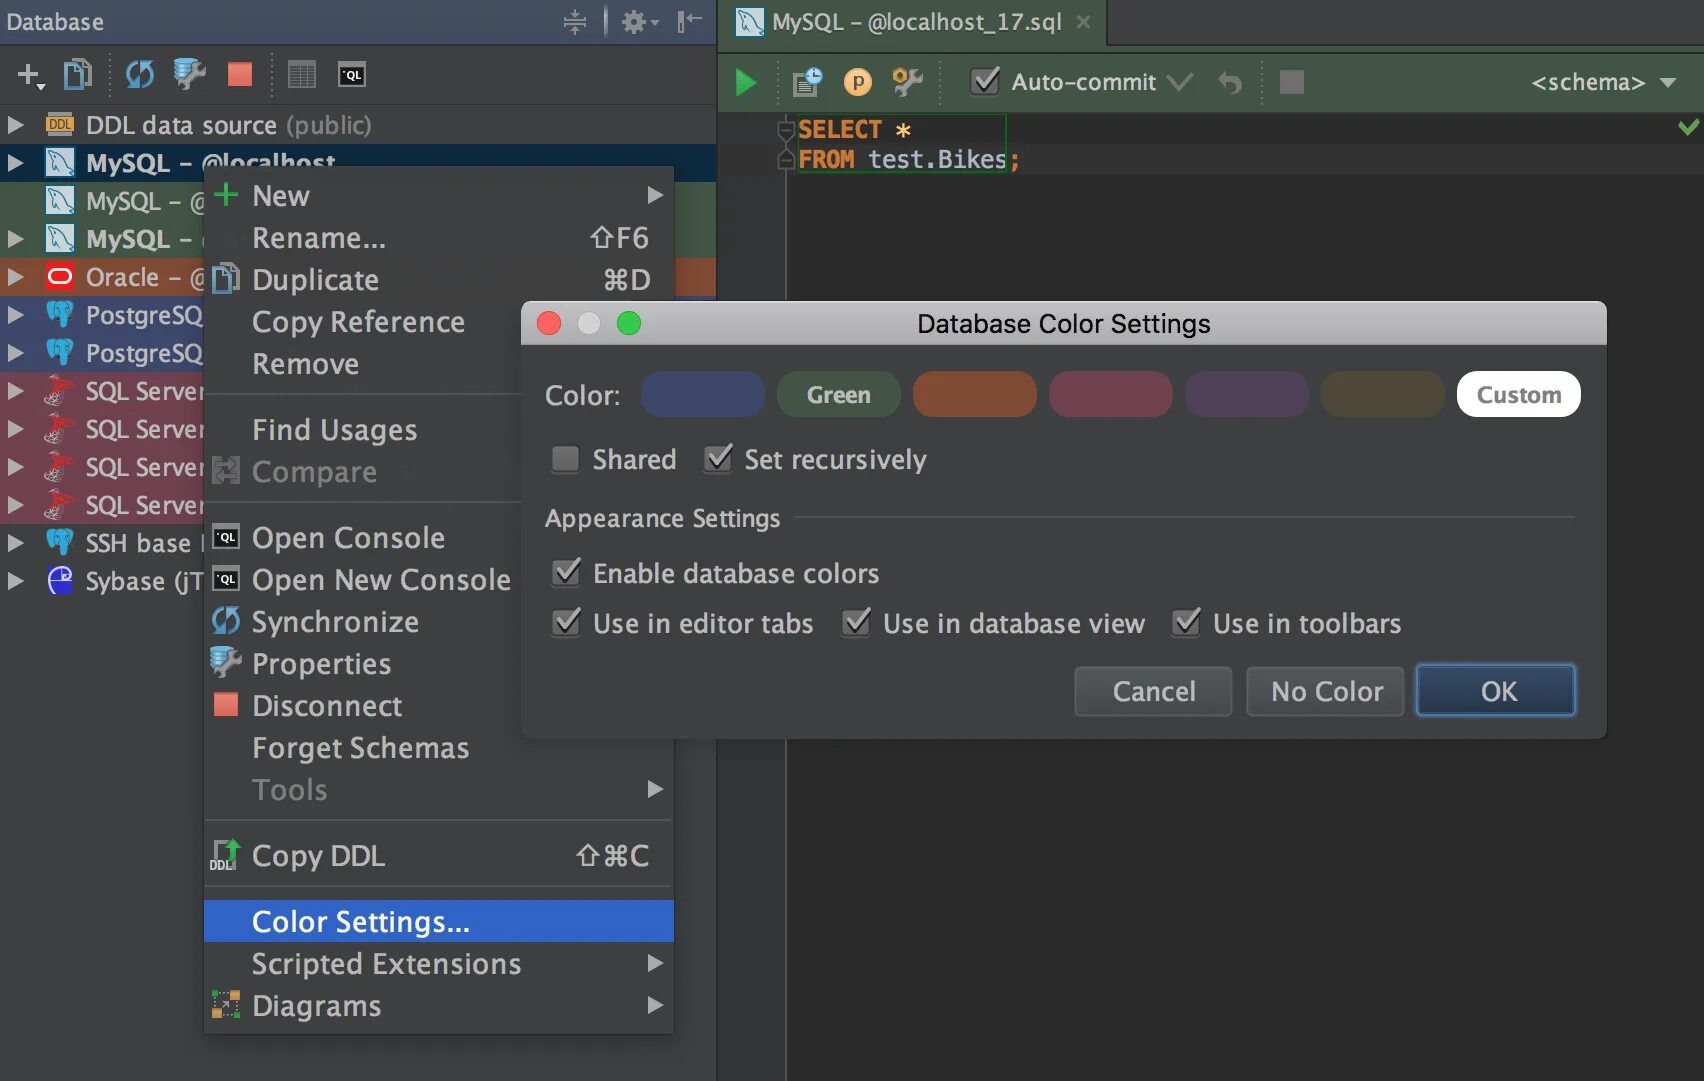Click the red Disconnect square in Database toolbar
This screenshot has width=1704, height=1081.
coord(240,74)
